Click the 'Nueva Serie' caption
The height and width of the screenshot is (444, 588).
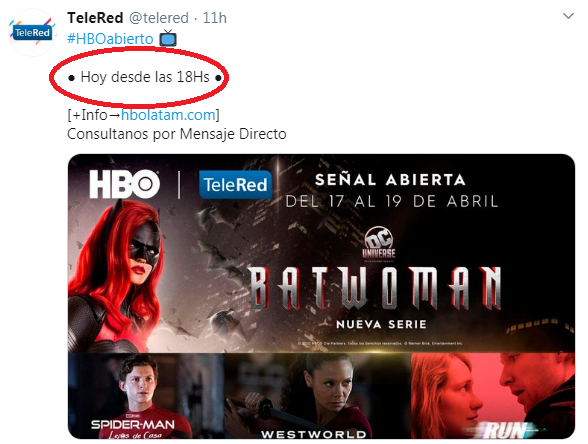coord(381,324)
